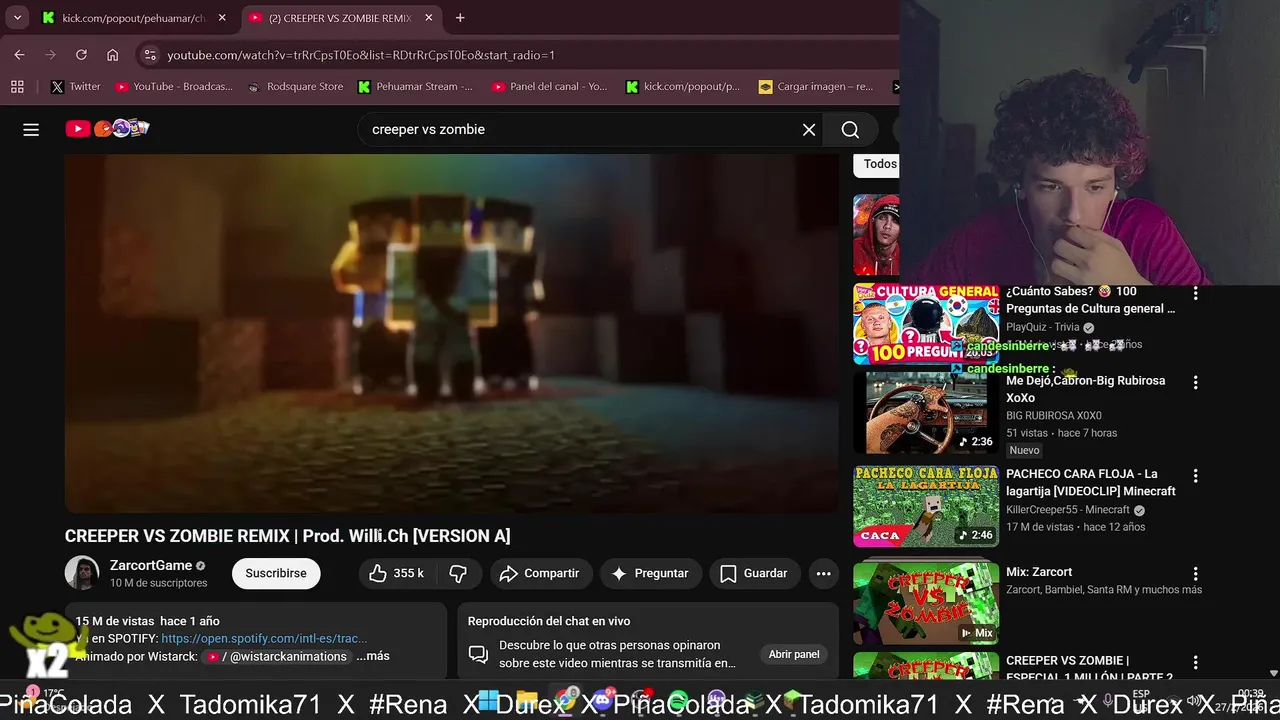Image resolution: width=1280 pixels, height=720 pixels.
Task: Open 'Me Dejó,Cabron-Big Rubirosa XoXo' title
Action: coord(1086,389)
